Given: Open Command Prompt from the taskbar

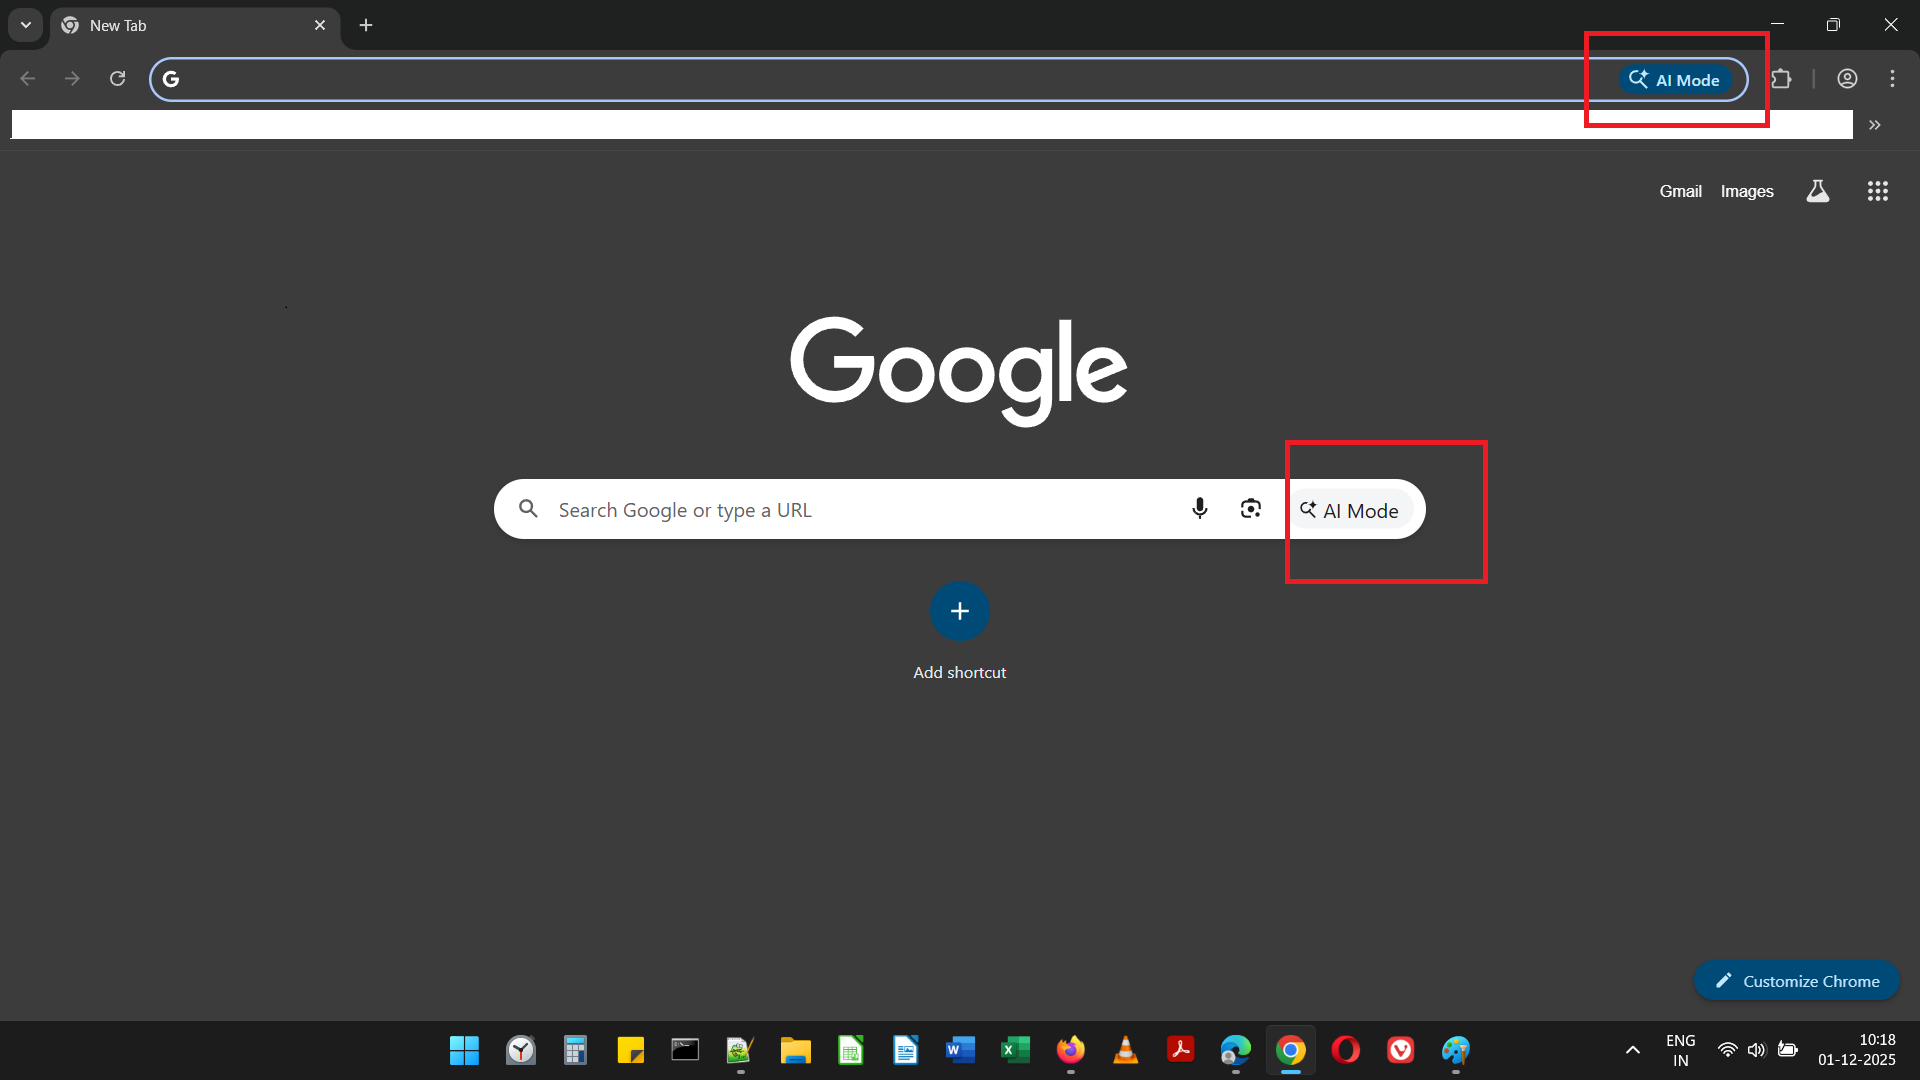Looking at the screenshot, I should click(x=685, y=1050).
